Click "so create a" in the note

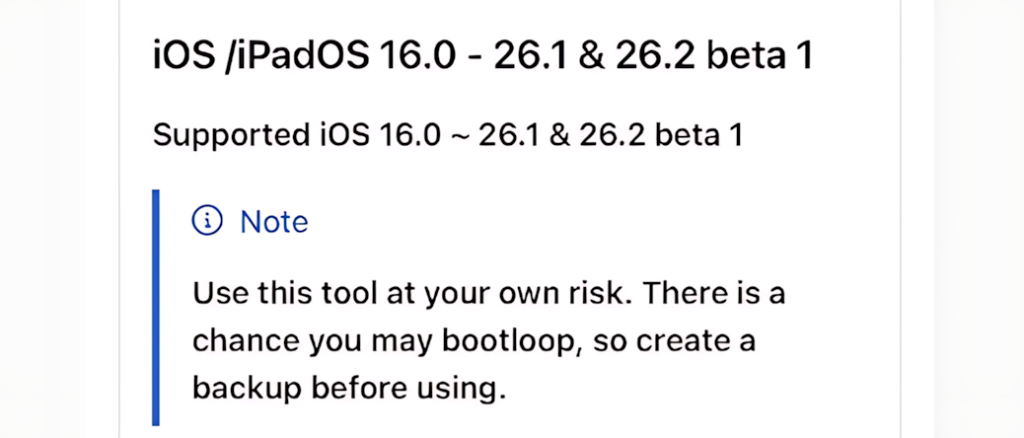click(x=675, y=342)
